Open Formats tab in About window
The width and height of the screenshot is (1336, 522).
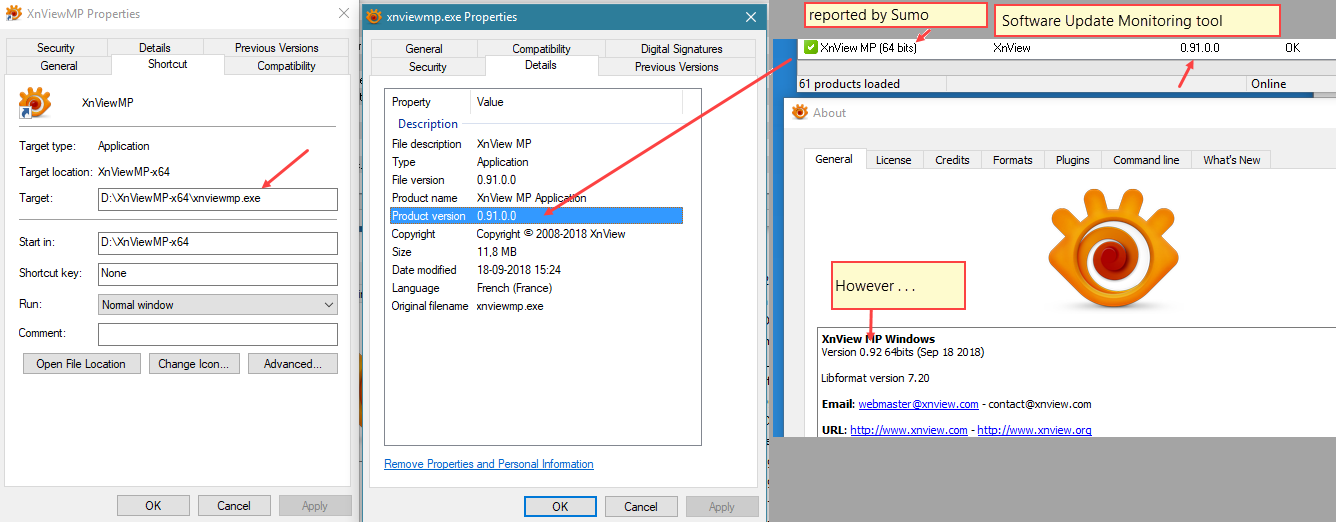1013,159
